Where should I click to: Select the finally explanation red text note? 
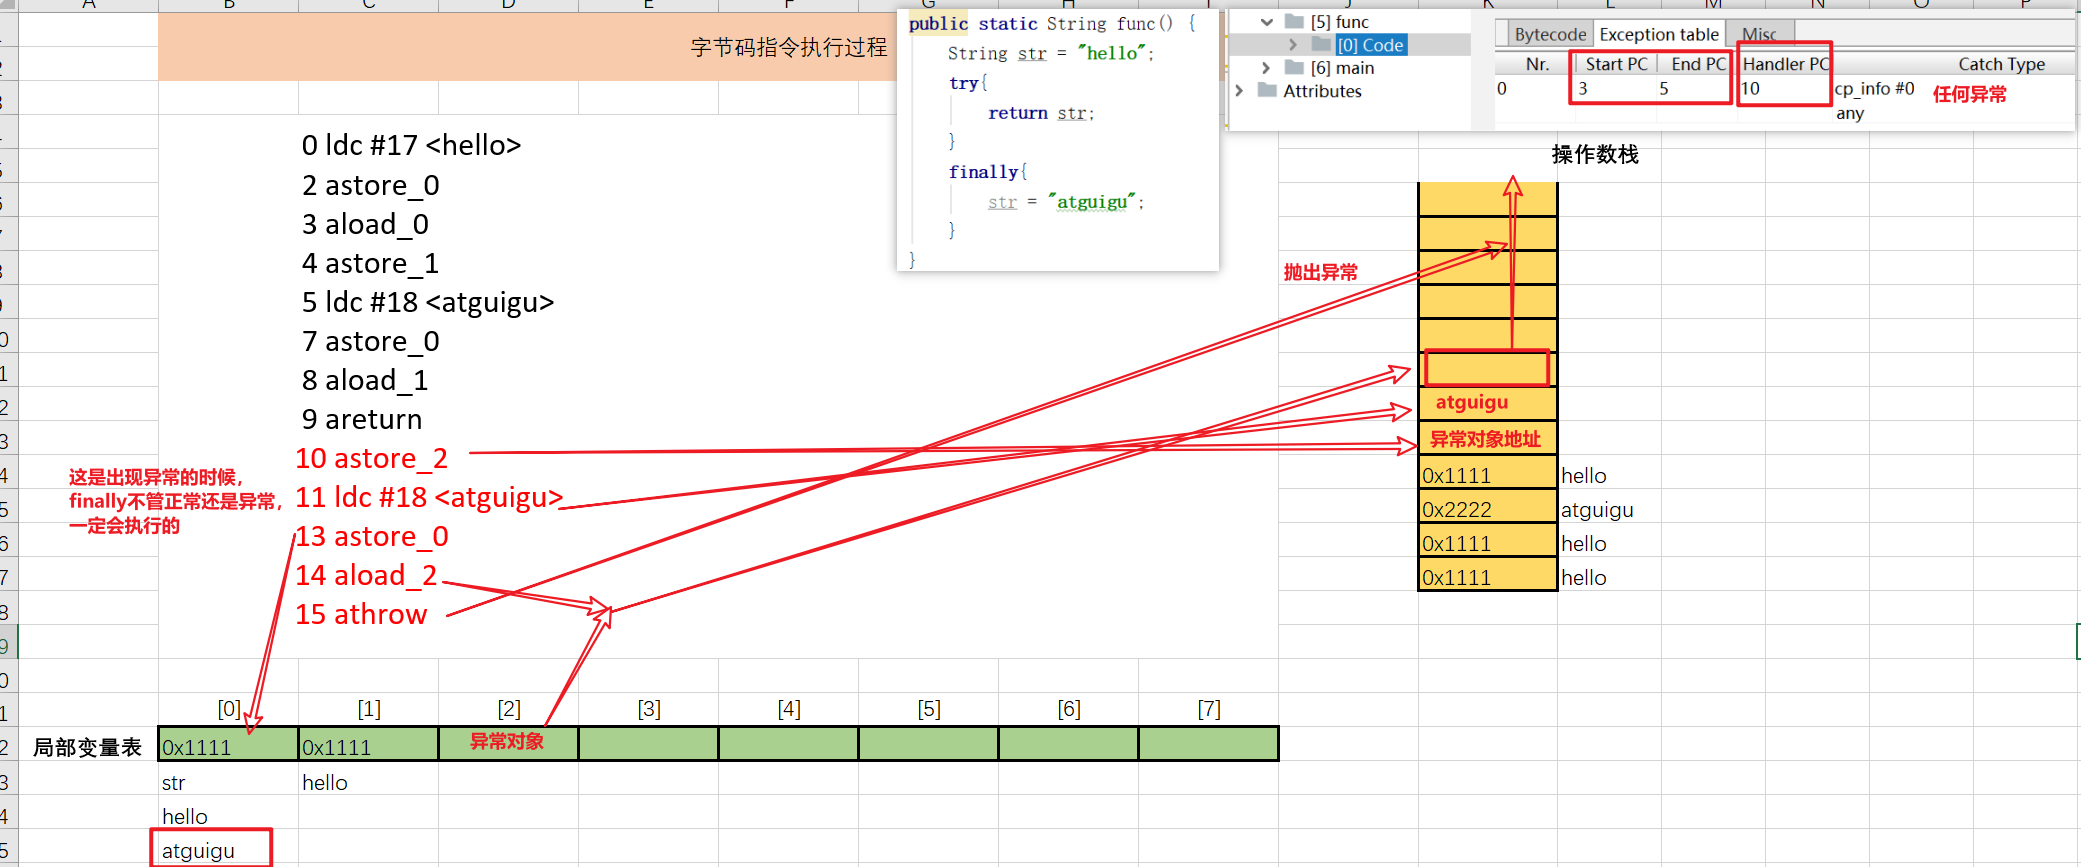coord(175,501)
